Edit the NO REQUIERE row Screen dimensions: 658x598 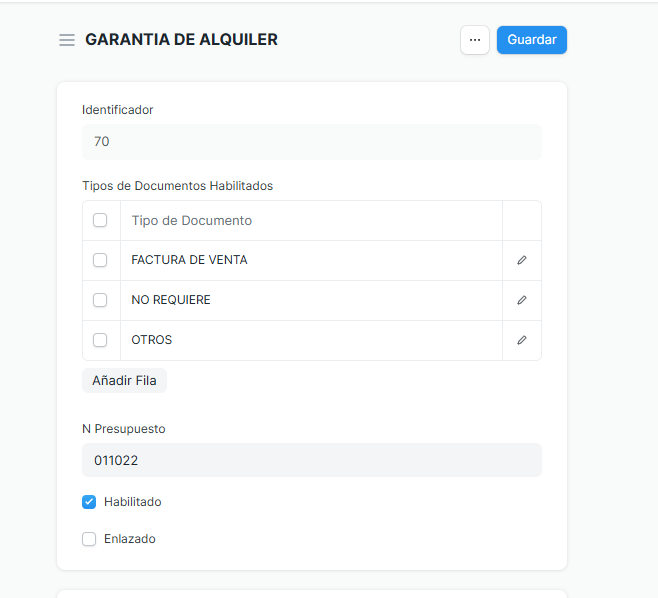522,300
